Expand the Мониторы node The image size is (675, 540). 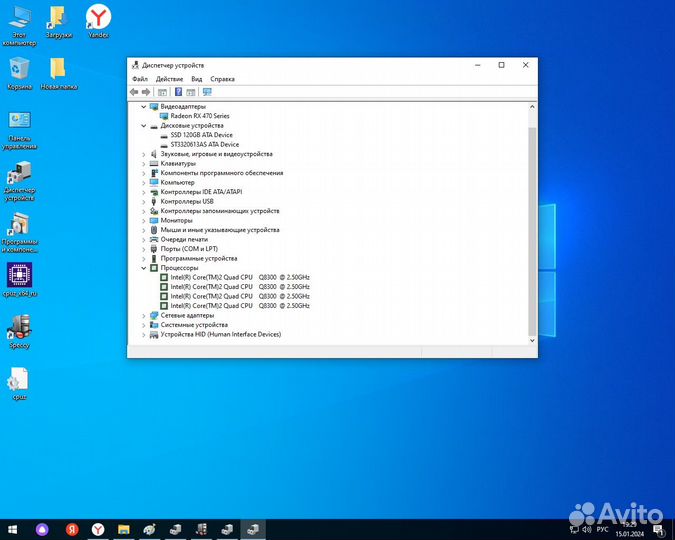[x=144, y=220]
